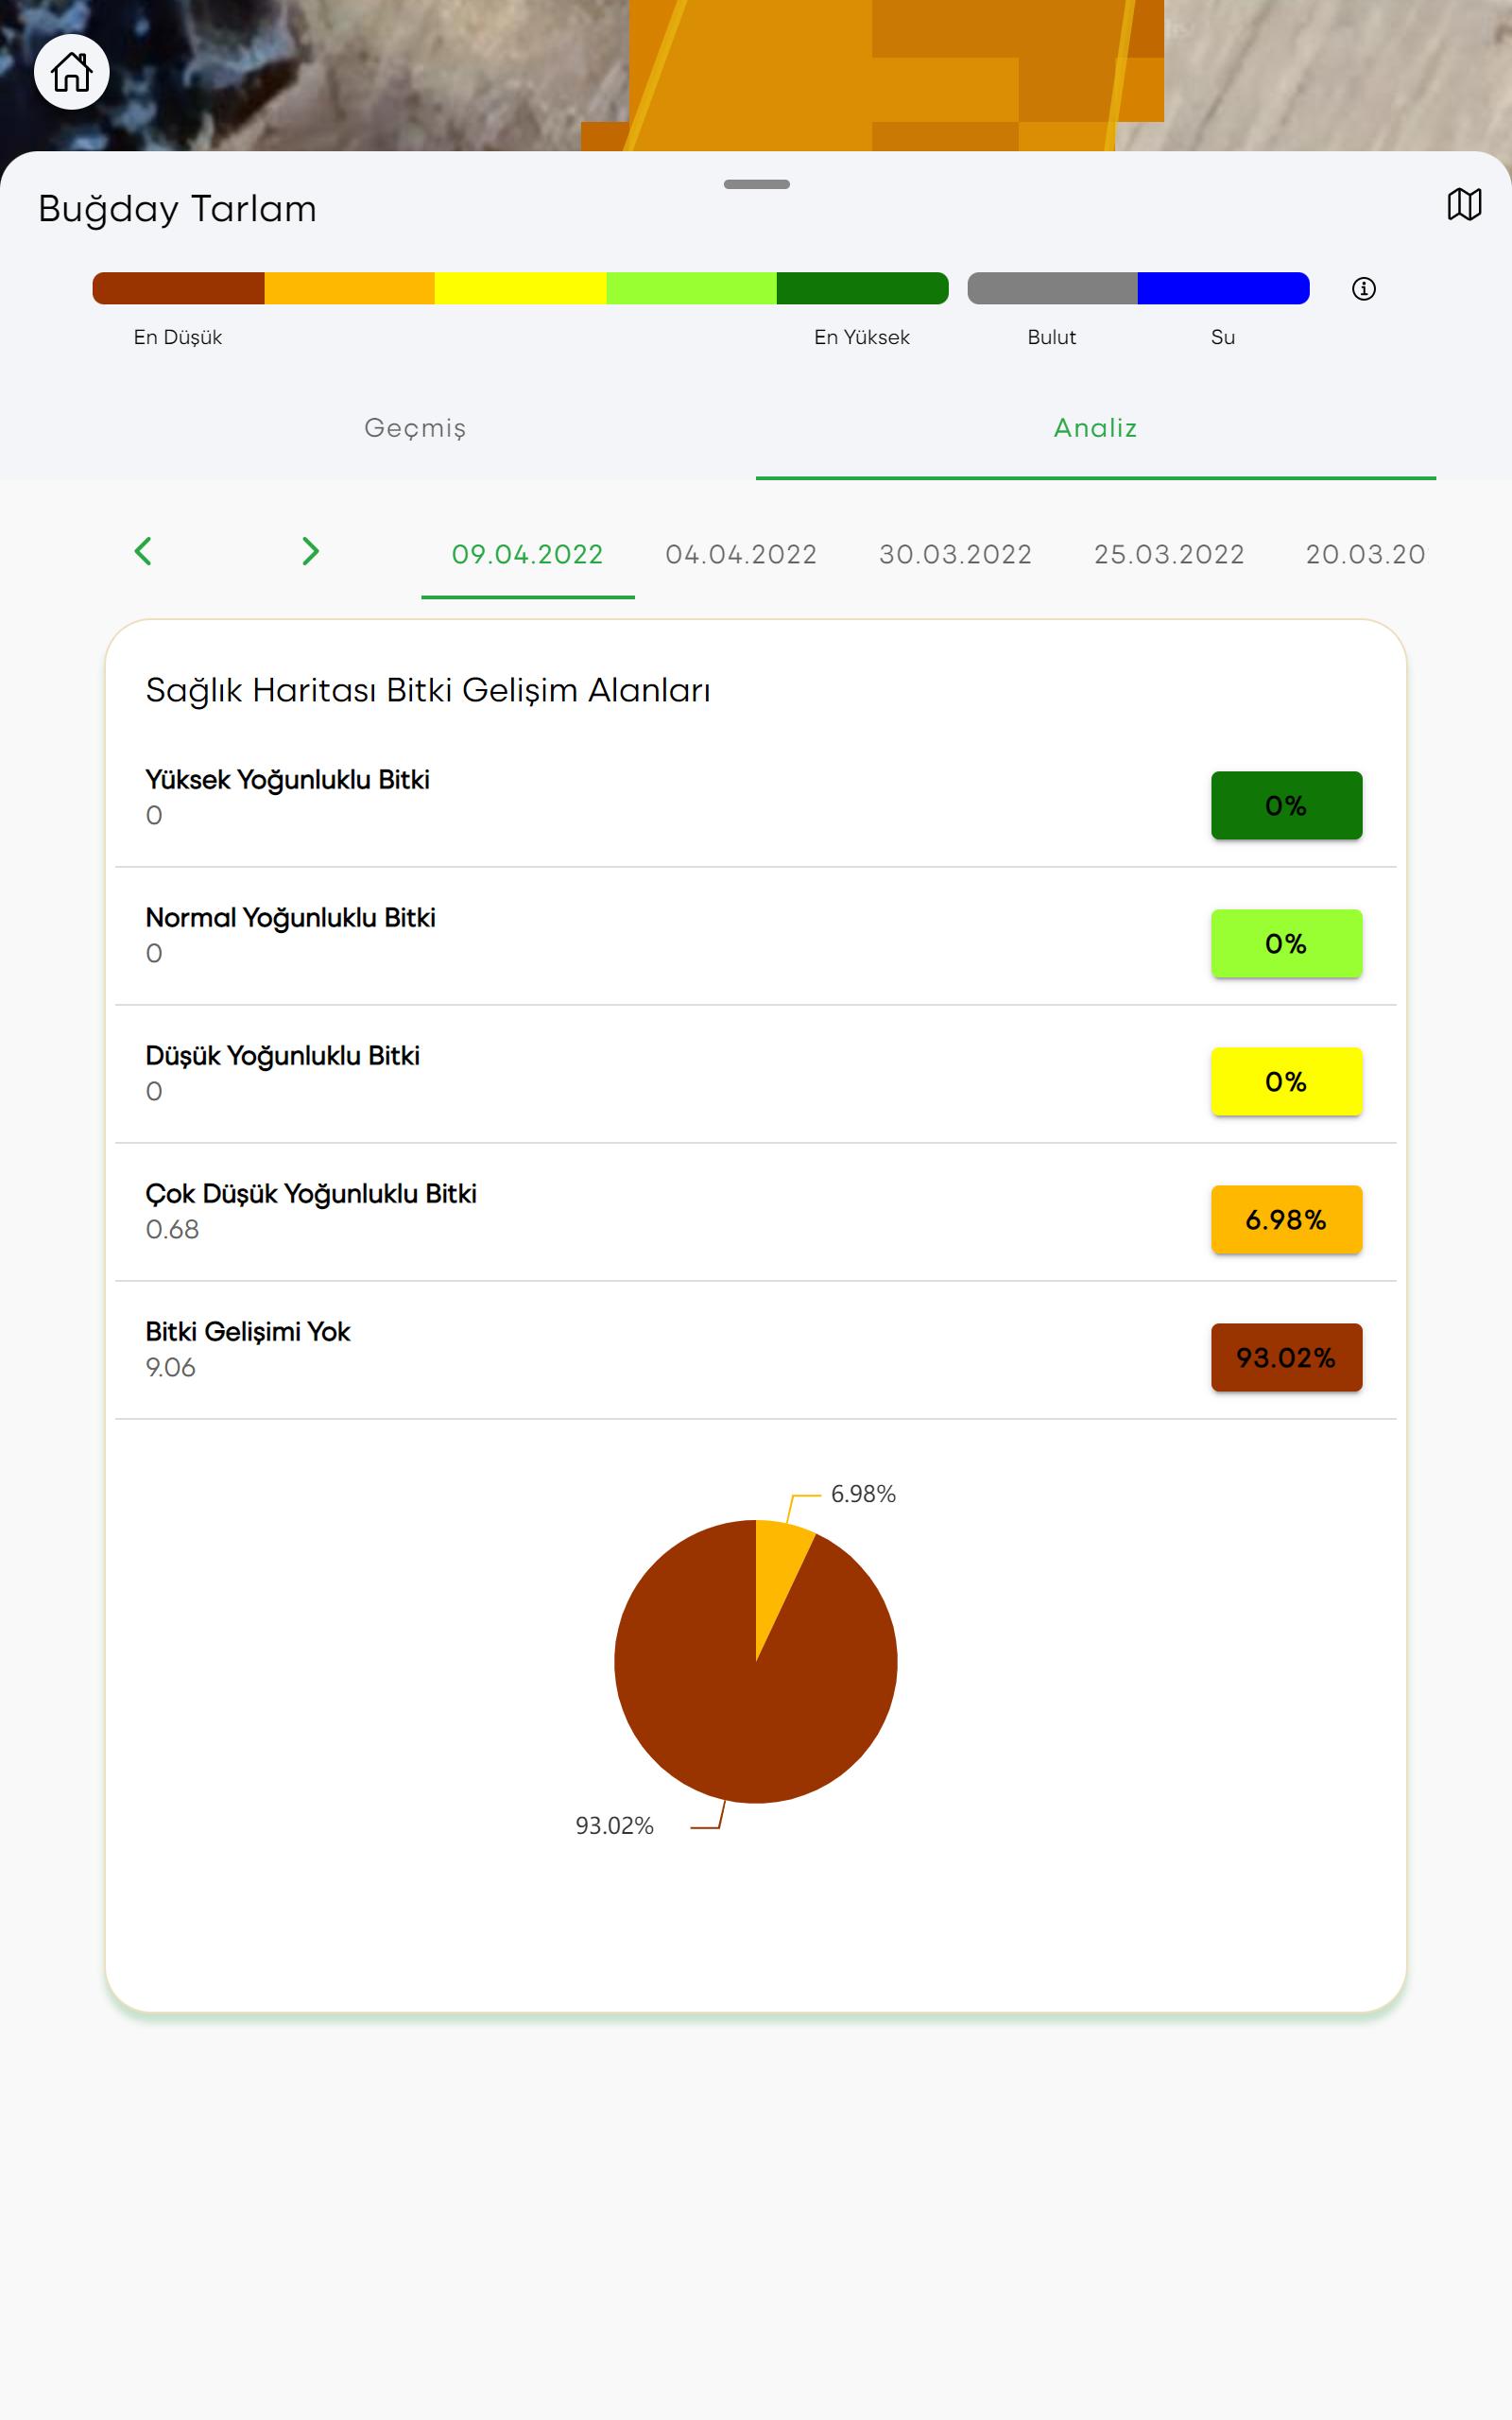Click the 6.98% pie chart label

coord(863,1494)
